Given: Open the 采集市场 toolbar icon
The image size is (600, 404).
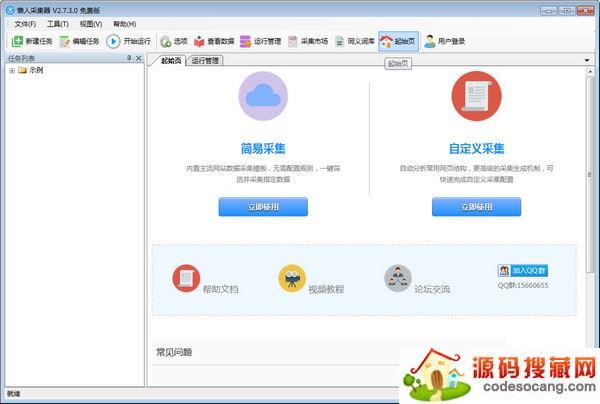Looking at the screenshot, I should (x=293, y=41).
